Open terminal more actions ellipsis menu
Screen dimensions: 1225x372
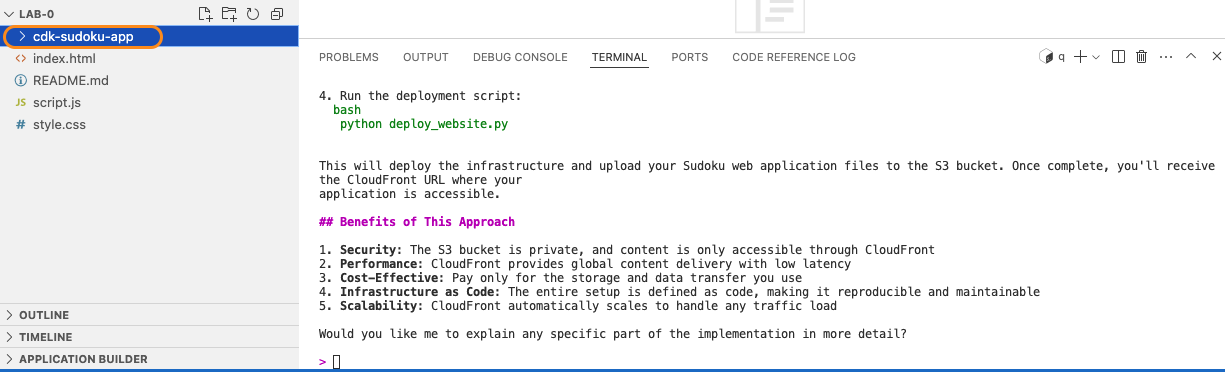click(1166, 57)
